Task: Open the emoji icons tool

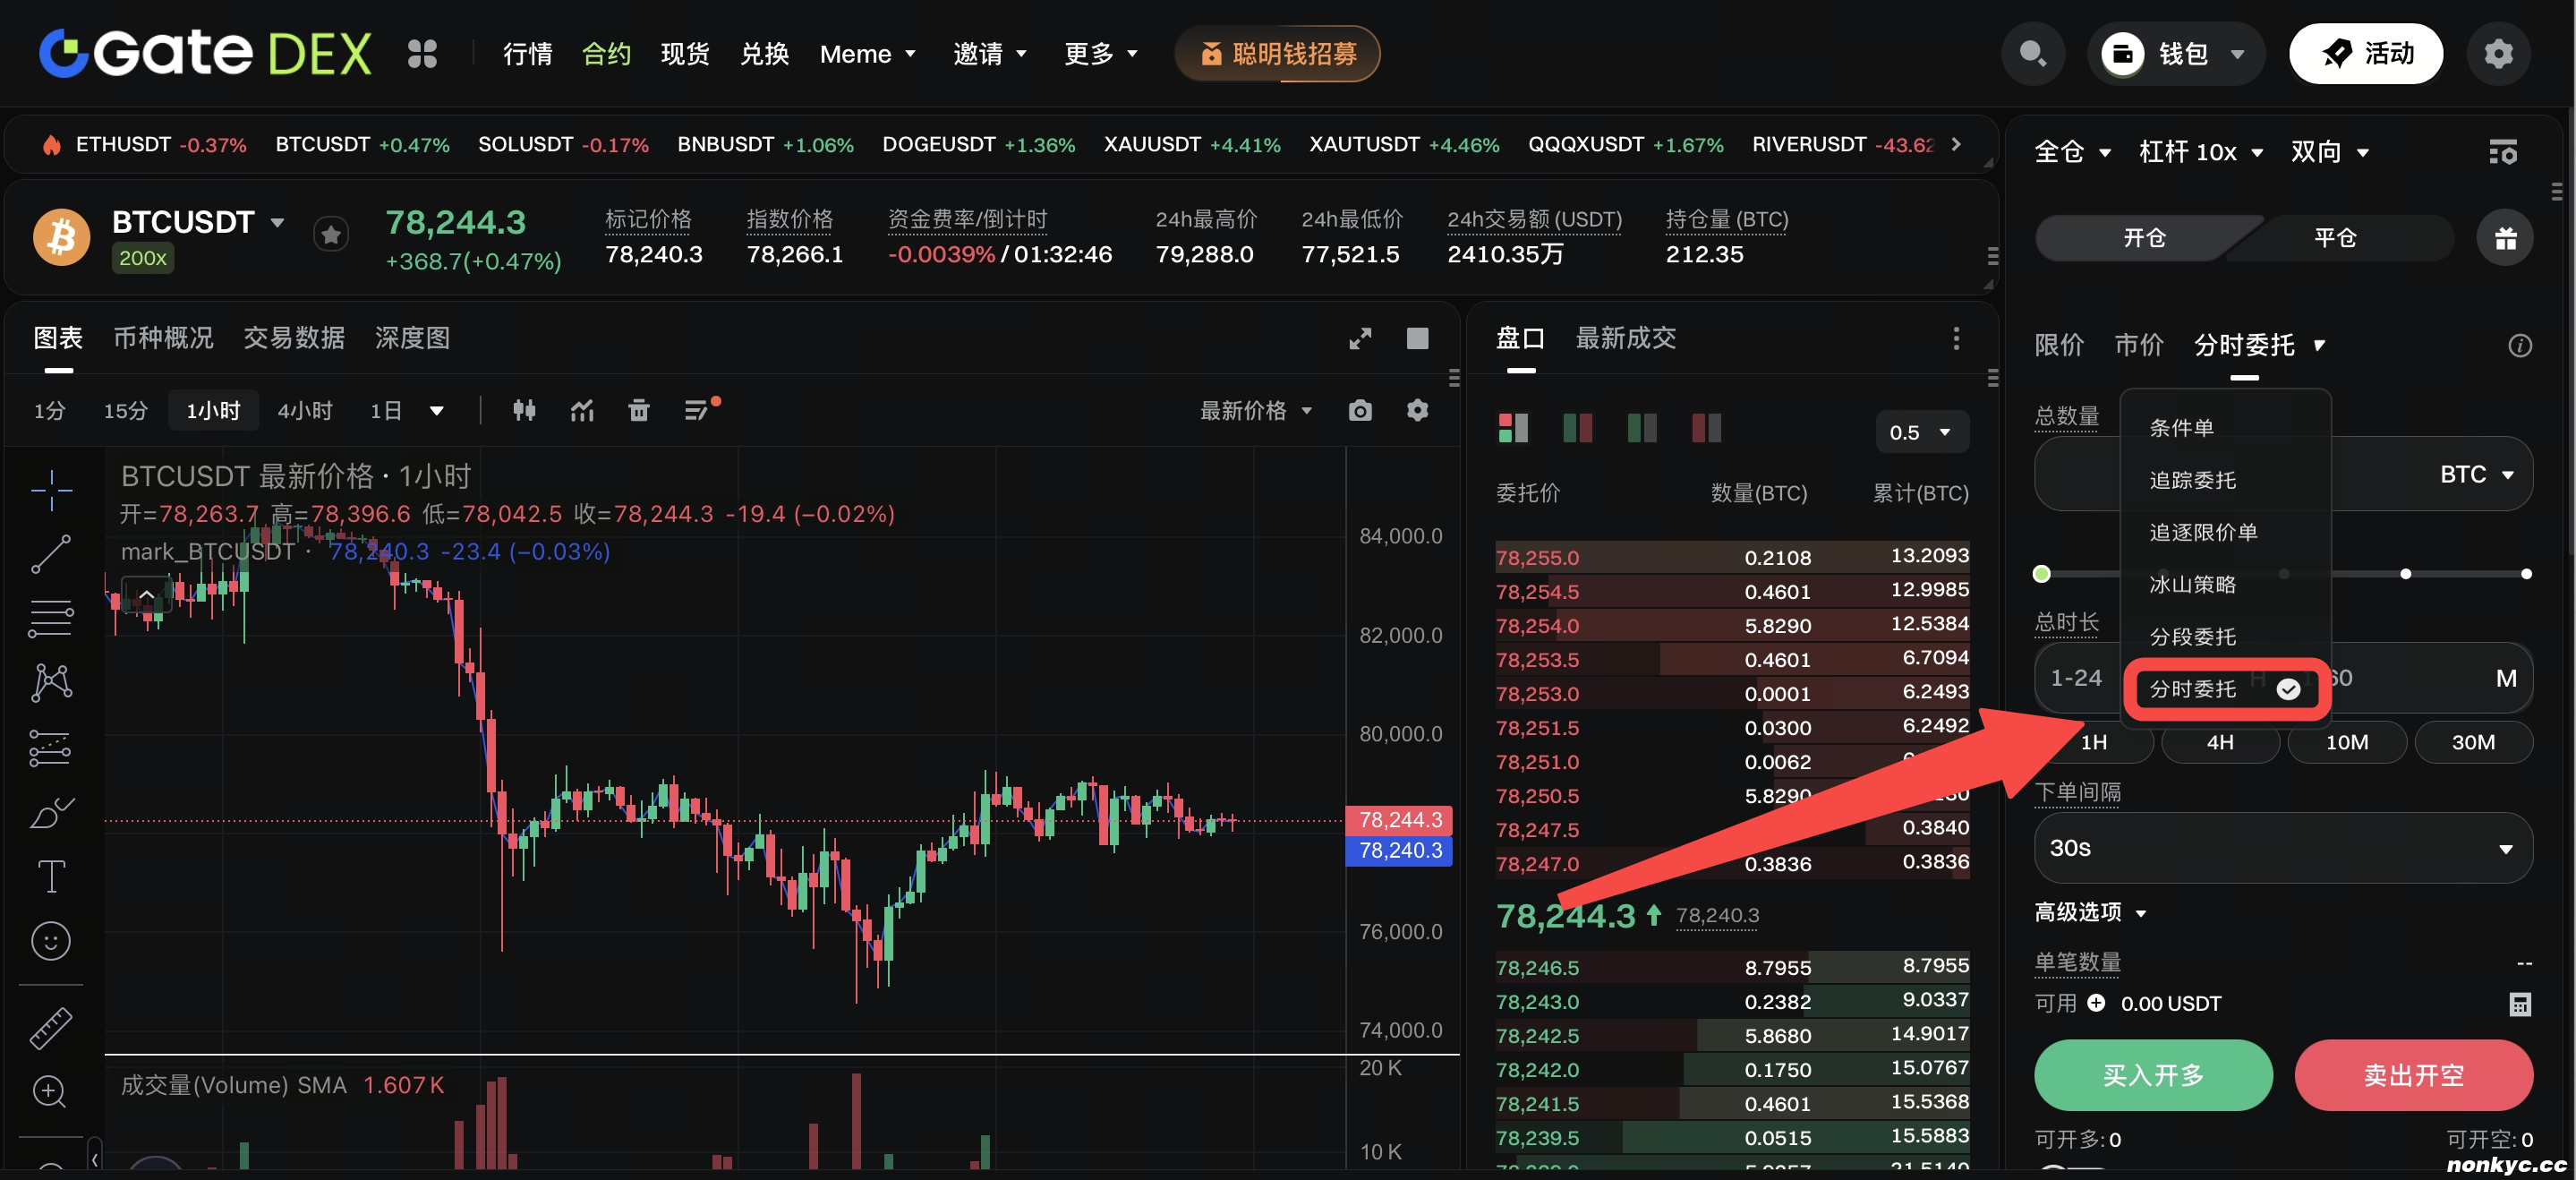Action: (51, 941)
